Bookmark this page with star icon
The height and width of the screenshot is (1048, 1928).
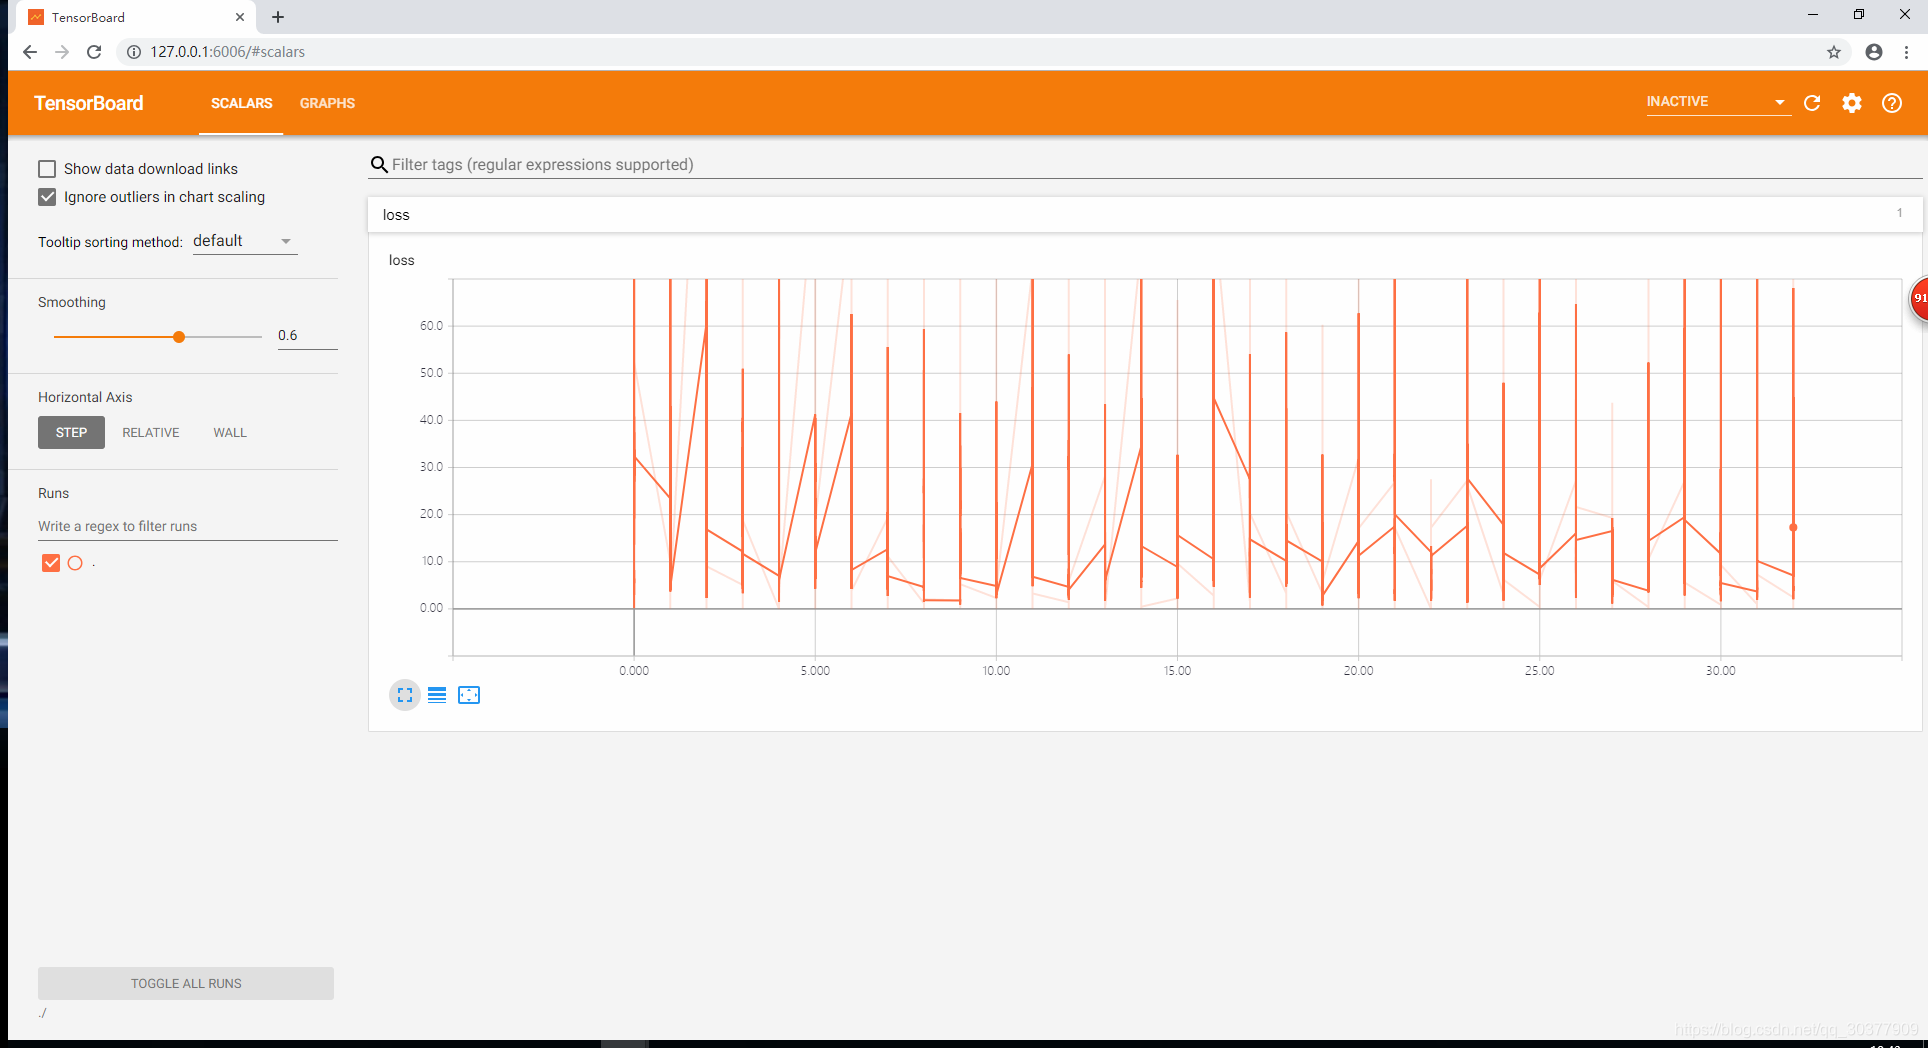point(1834,52)
